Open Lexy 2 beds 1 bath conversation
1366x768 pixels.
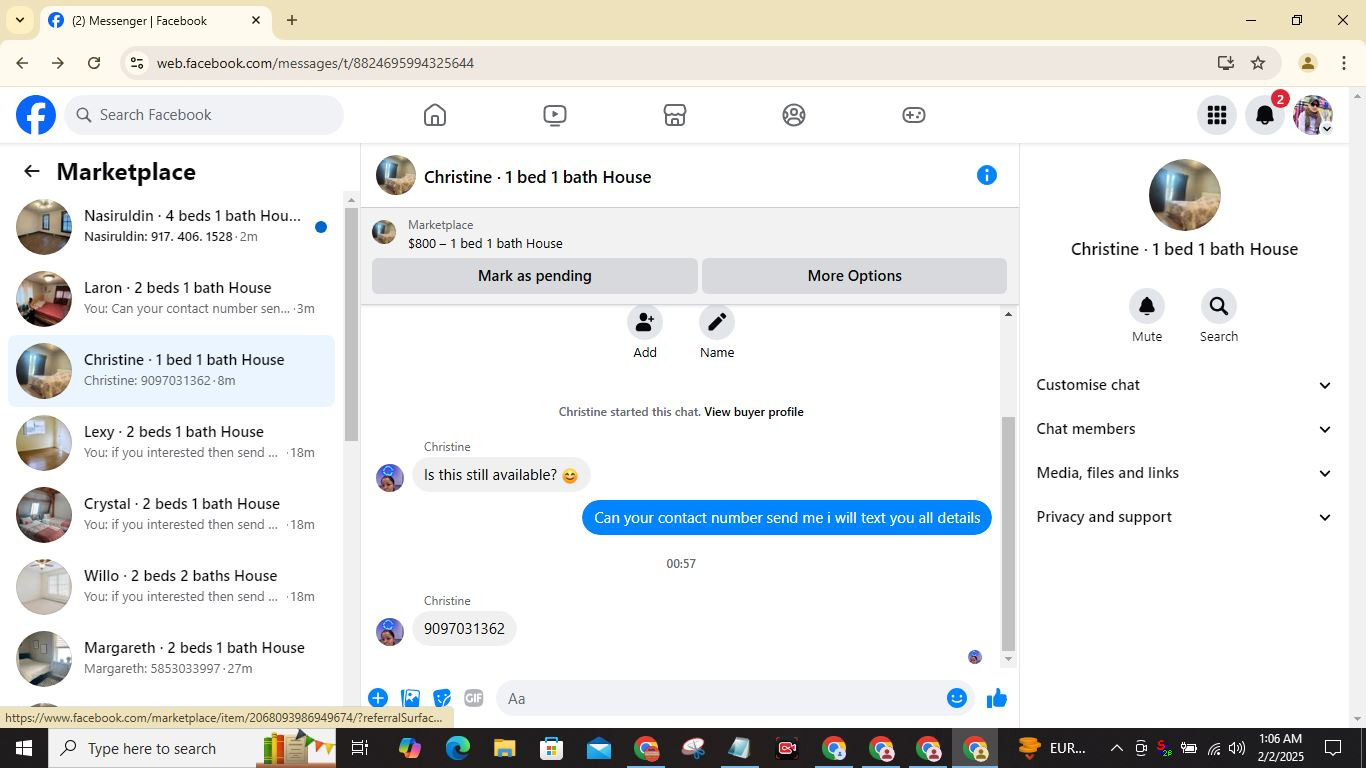pyautogui.click(x=172, y=443)
